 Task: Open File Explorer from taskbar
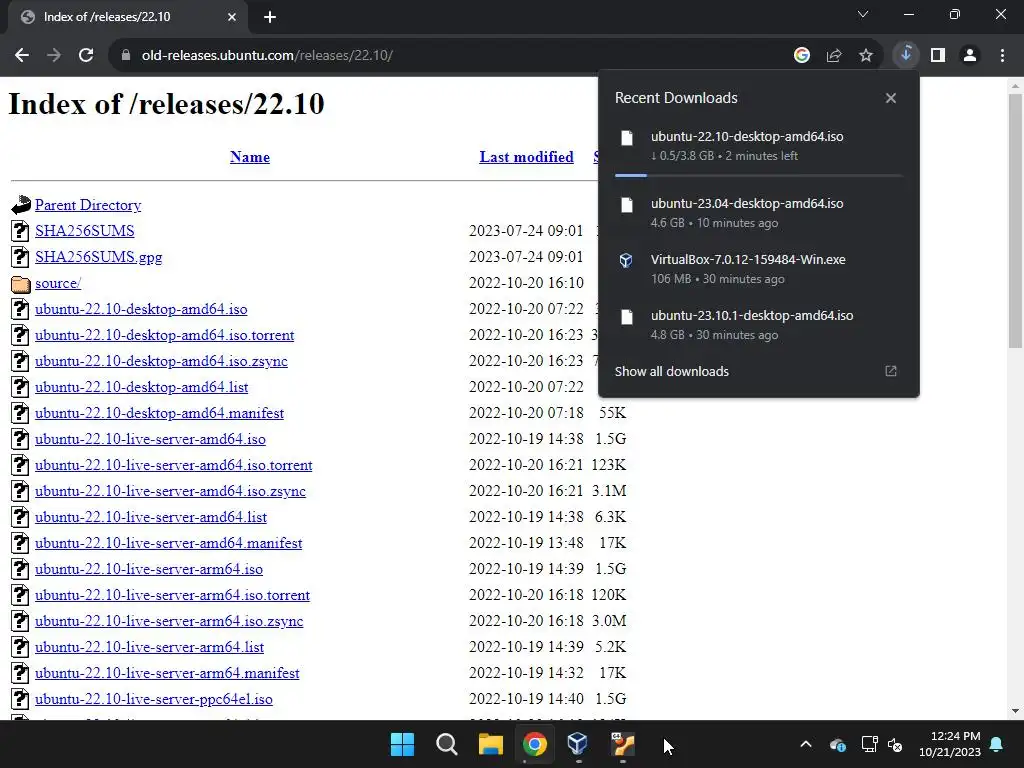[x=490, y=744]
